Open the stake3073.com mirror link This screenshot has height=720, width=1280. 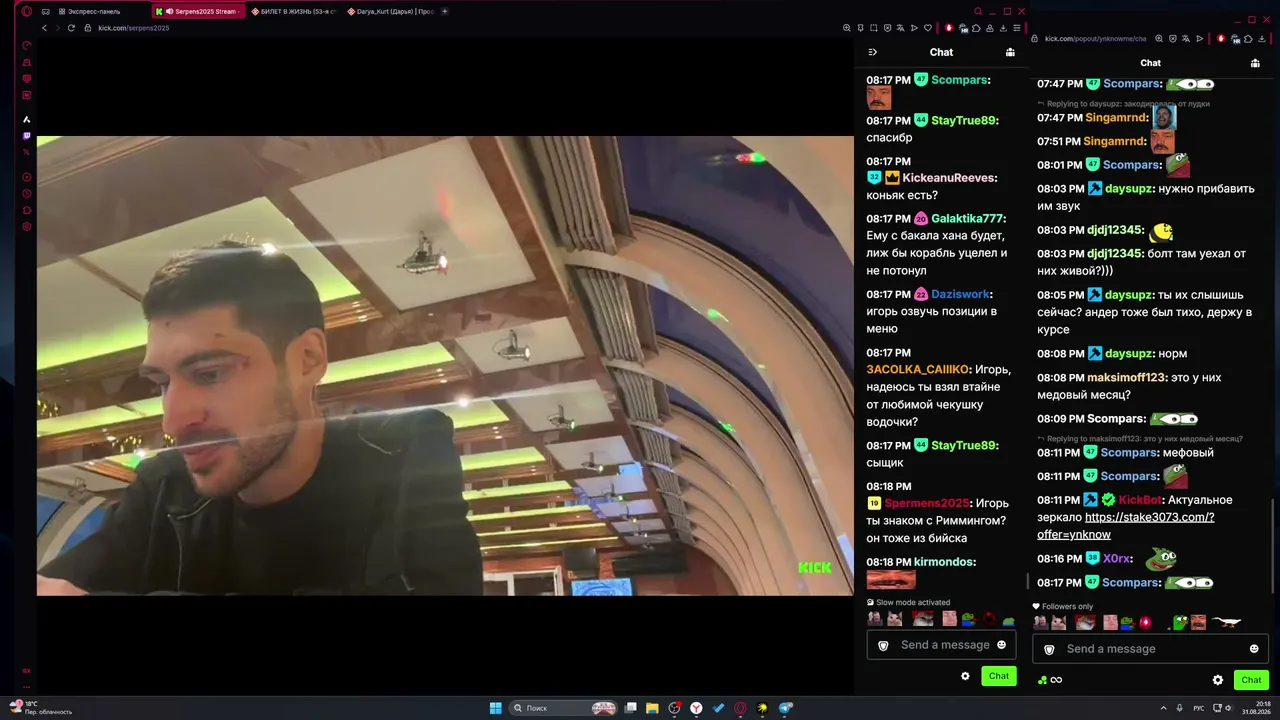click(x=1126, y=526)
